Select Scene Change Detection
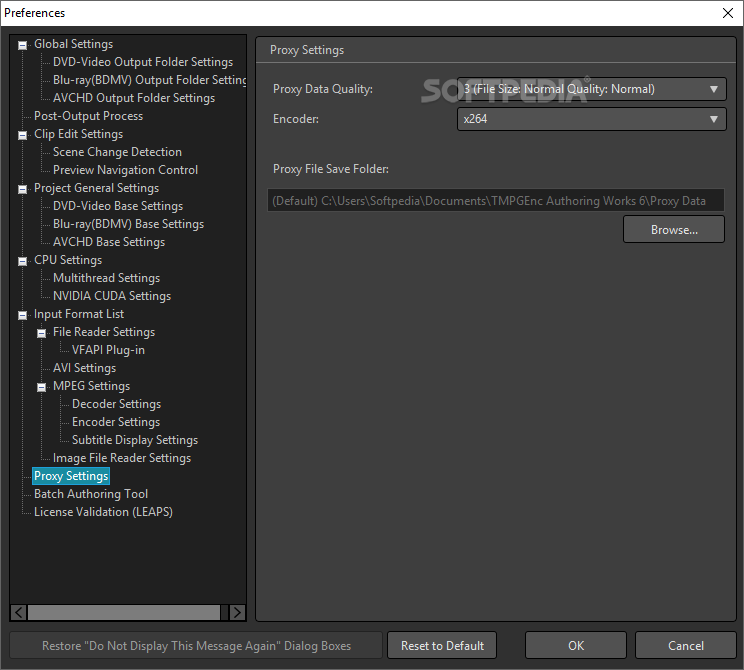Viewport: 744px width, 670px height. 117,152
